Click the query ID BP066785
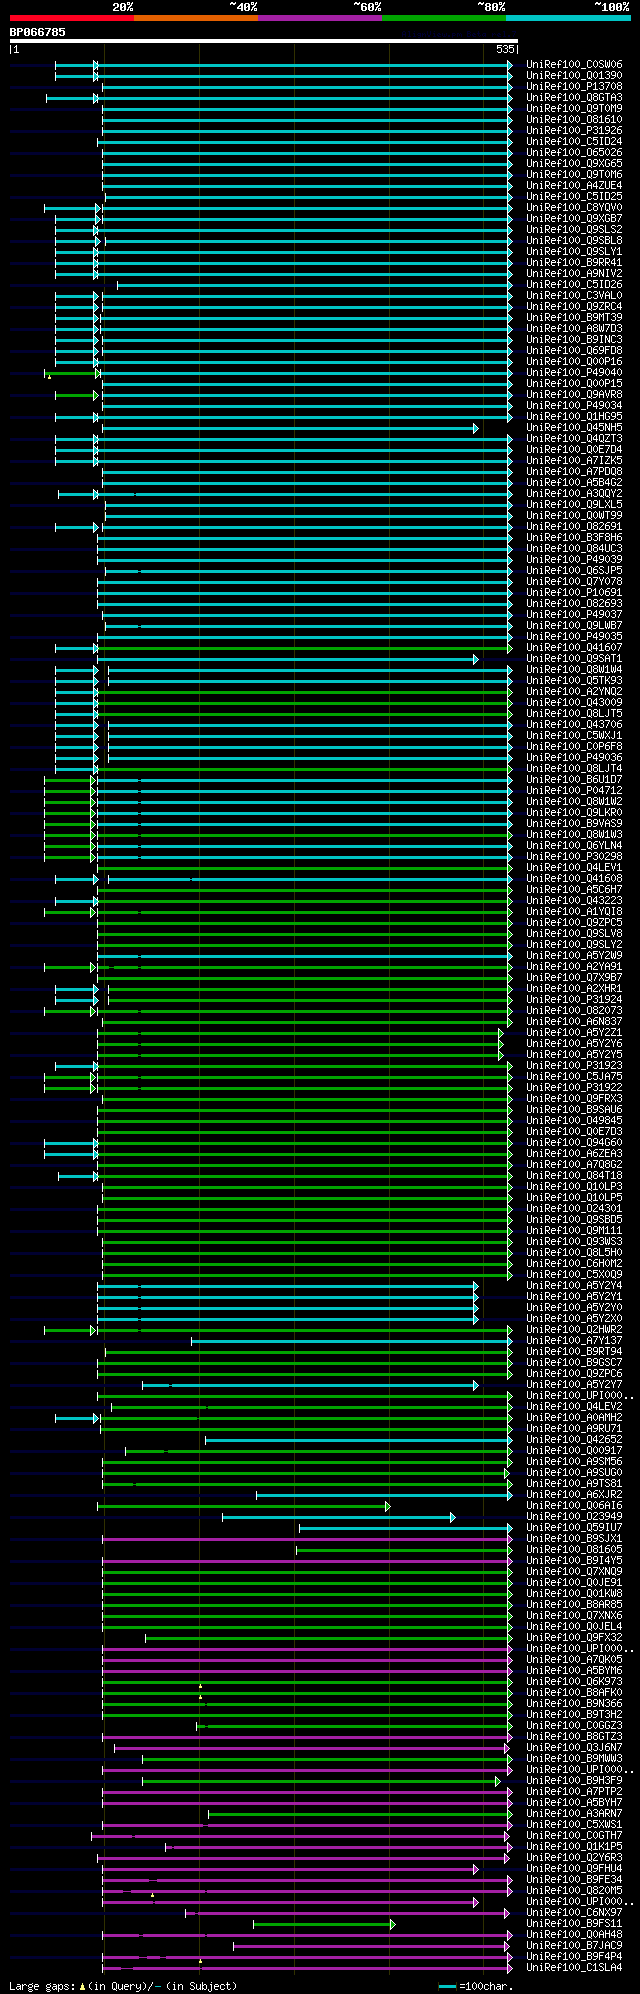 [37, 32]
